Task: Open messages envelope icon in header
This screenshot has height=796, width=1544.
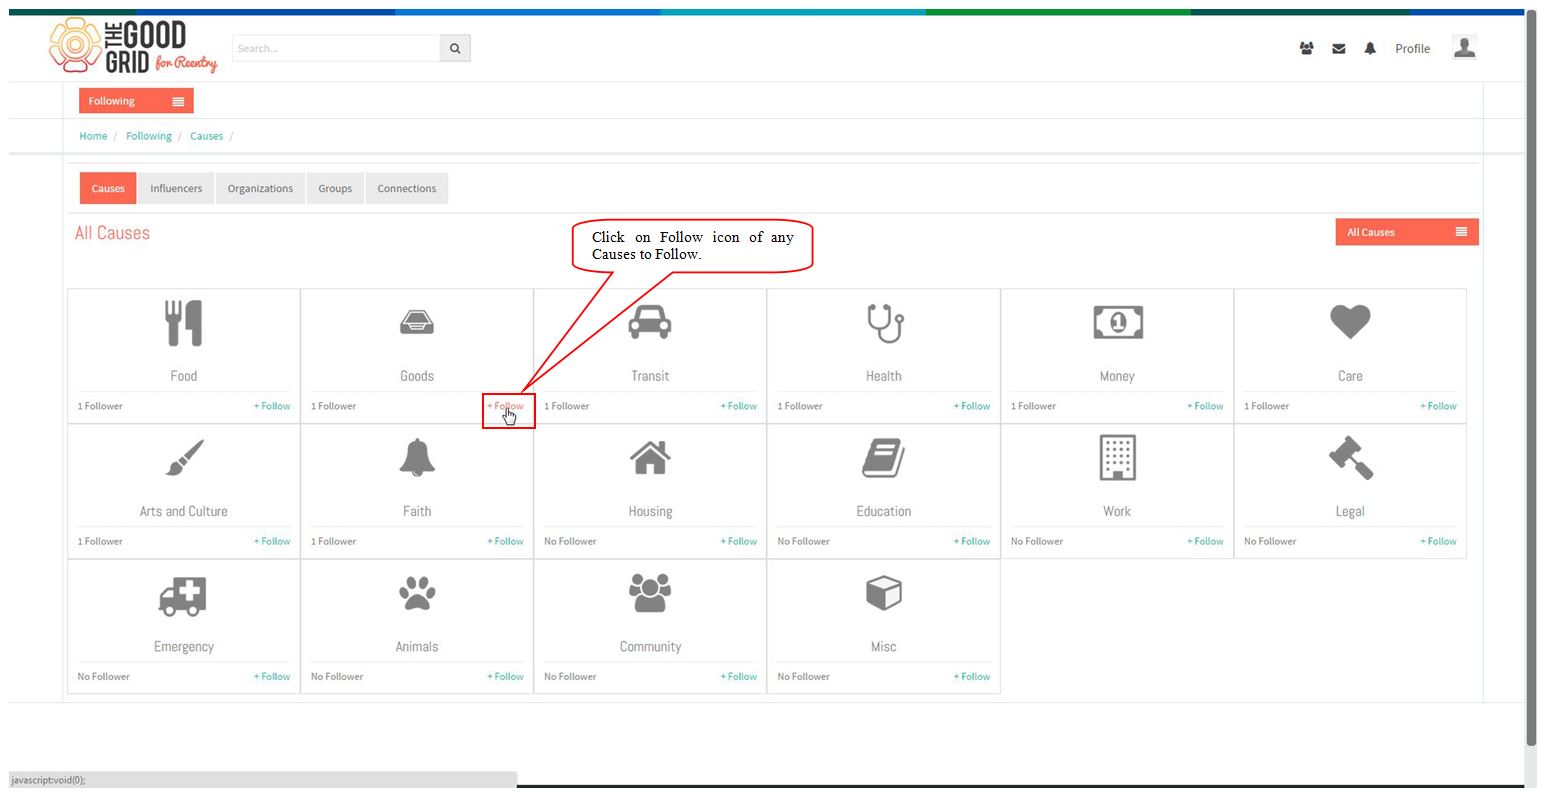Action: (1338, 48)
